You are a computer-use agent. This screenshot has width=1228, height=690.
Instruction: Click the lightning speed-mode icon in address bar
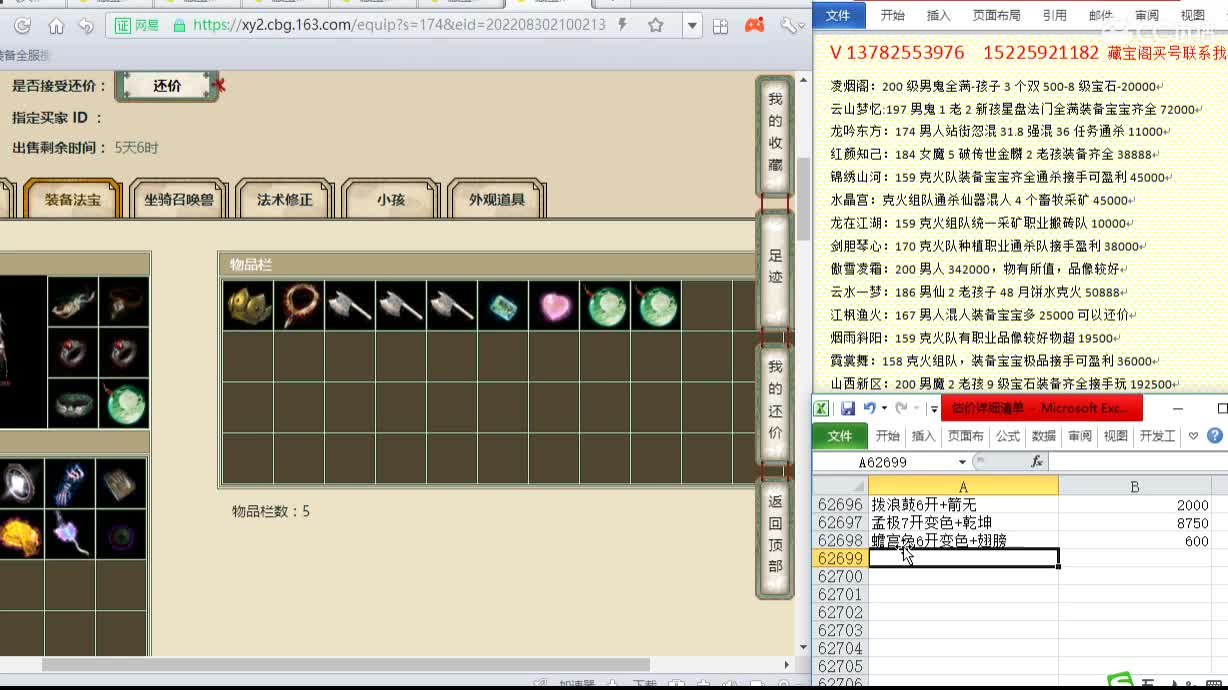pos(624,25)
